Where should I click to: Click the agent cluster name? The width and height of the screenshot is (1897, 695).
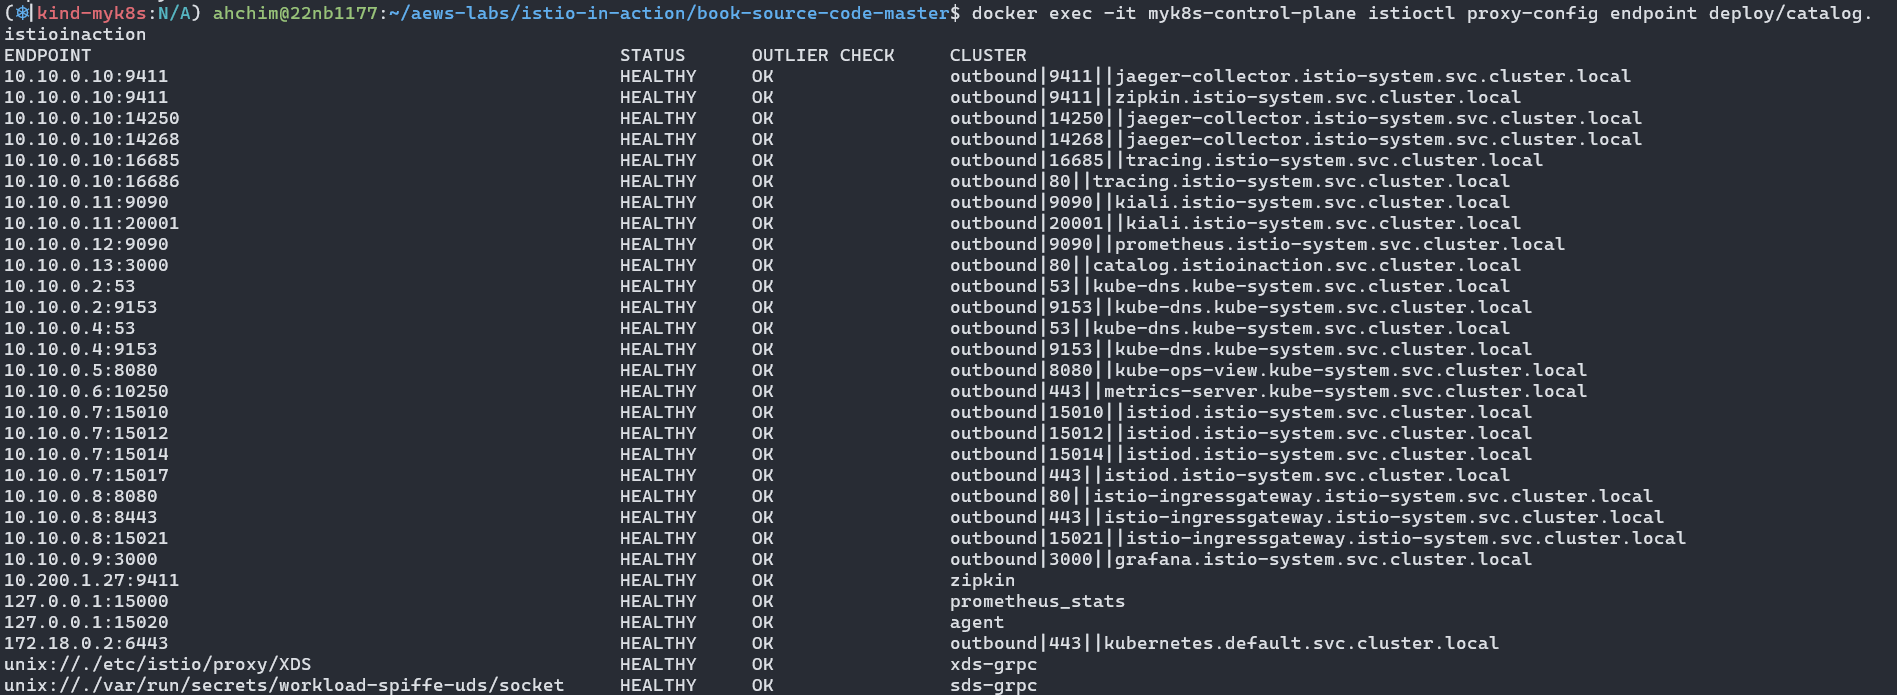click(x=977, y=622)
